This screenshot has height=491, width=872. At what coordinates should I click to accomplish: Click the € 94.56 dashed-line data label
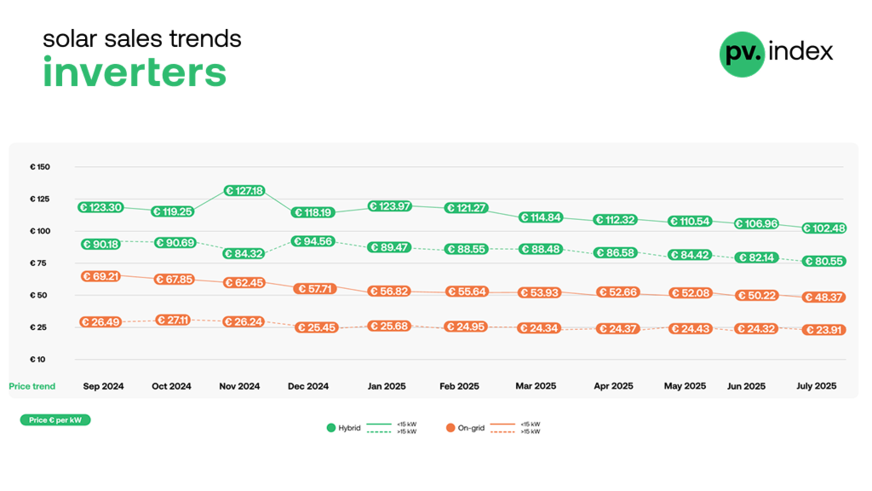[314, 241]
